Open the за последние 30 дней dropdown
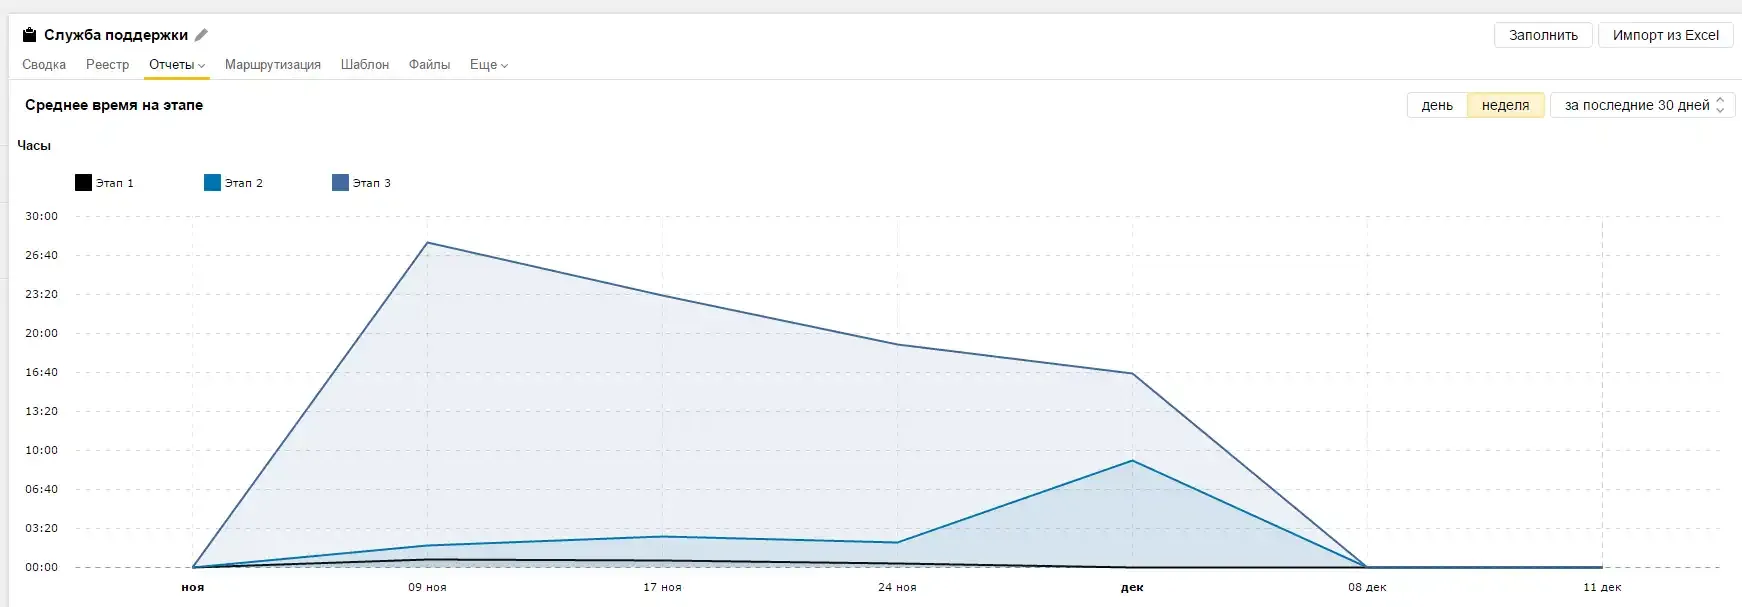The width and height of the screenshot is (1742, 607). [x=1642, y=105]
